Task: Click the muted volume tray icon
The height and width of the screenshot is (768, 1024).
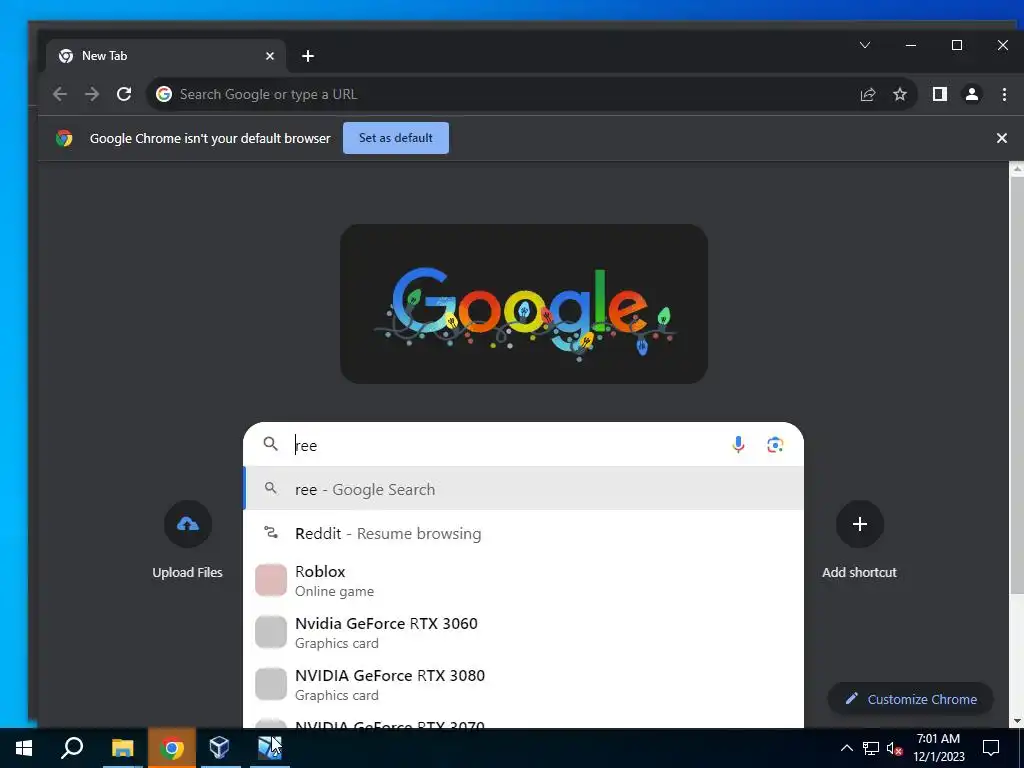Action: pos(895,748)
